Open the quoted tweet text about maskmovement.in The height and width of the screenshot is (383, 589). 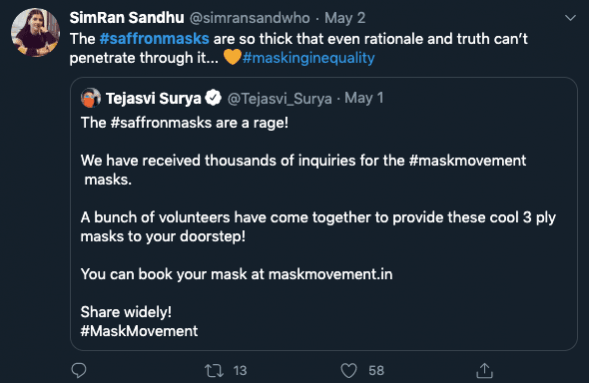237,274
